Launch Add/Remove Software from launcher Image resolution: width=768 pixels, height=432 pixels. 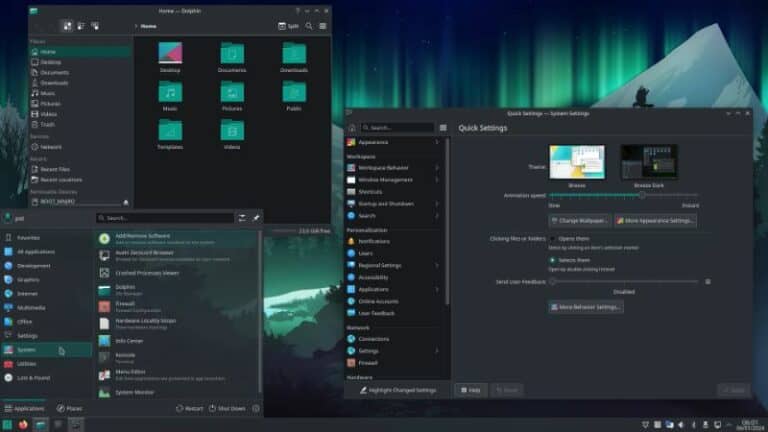click(x=177, y=239)
